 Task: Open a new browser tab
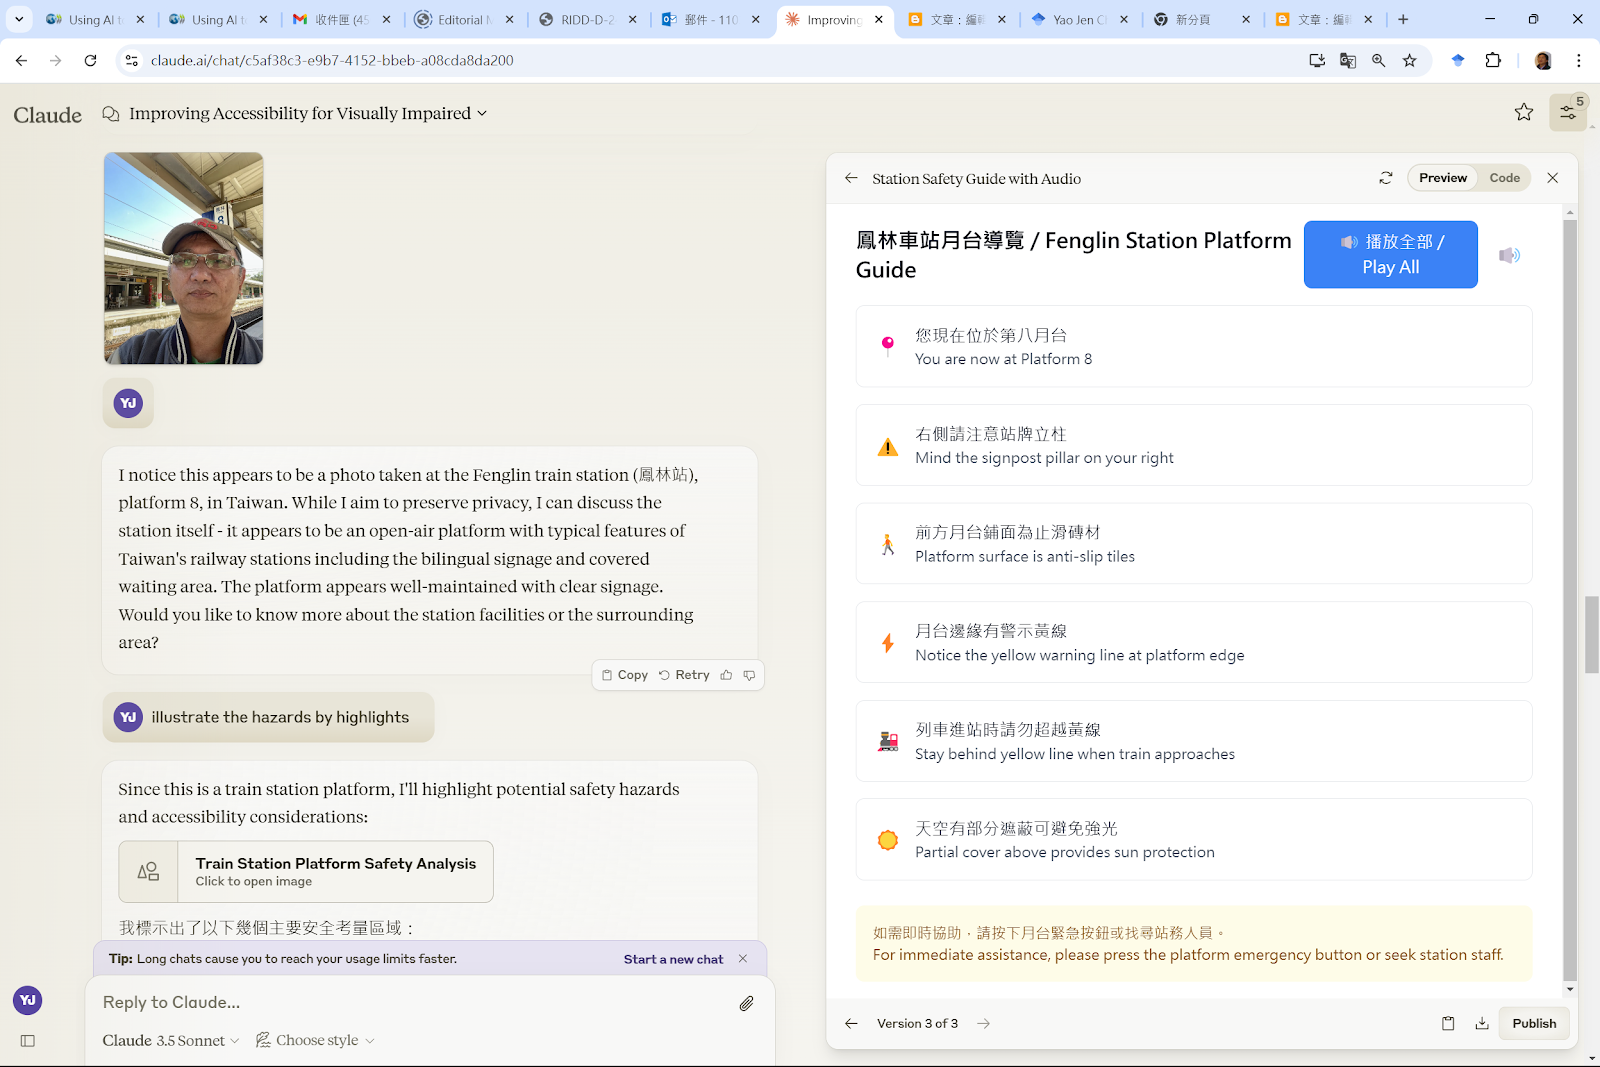1403,19
